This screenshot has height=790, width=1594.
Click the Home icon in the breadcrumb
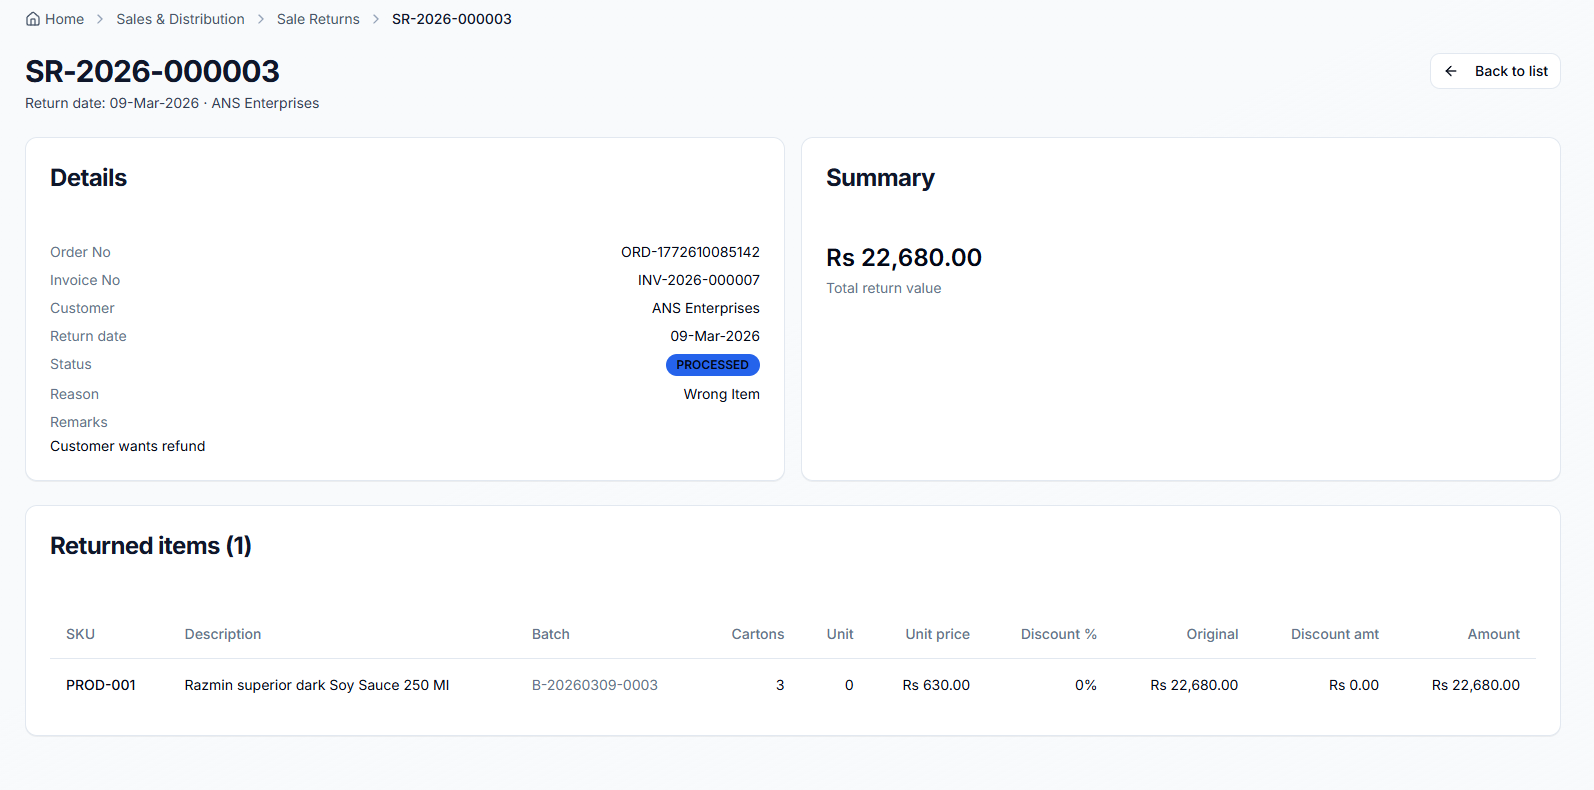33,19
